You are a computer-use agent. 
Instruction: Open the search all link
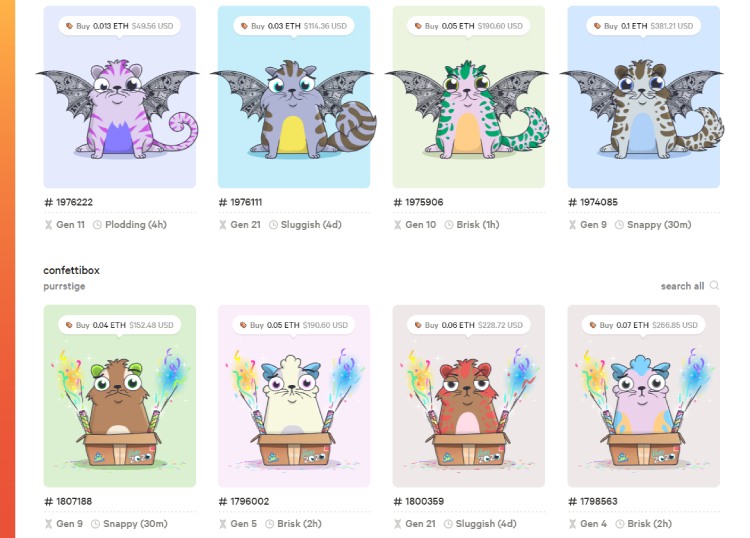[x=682, y=286]
